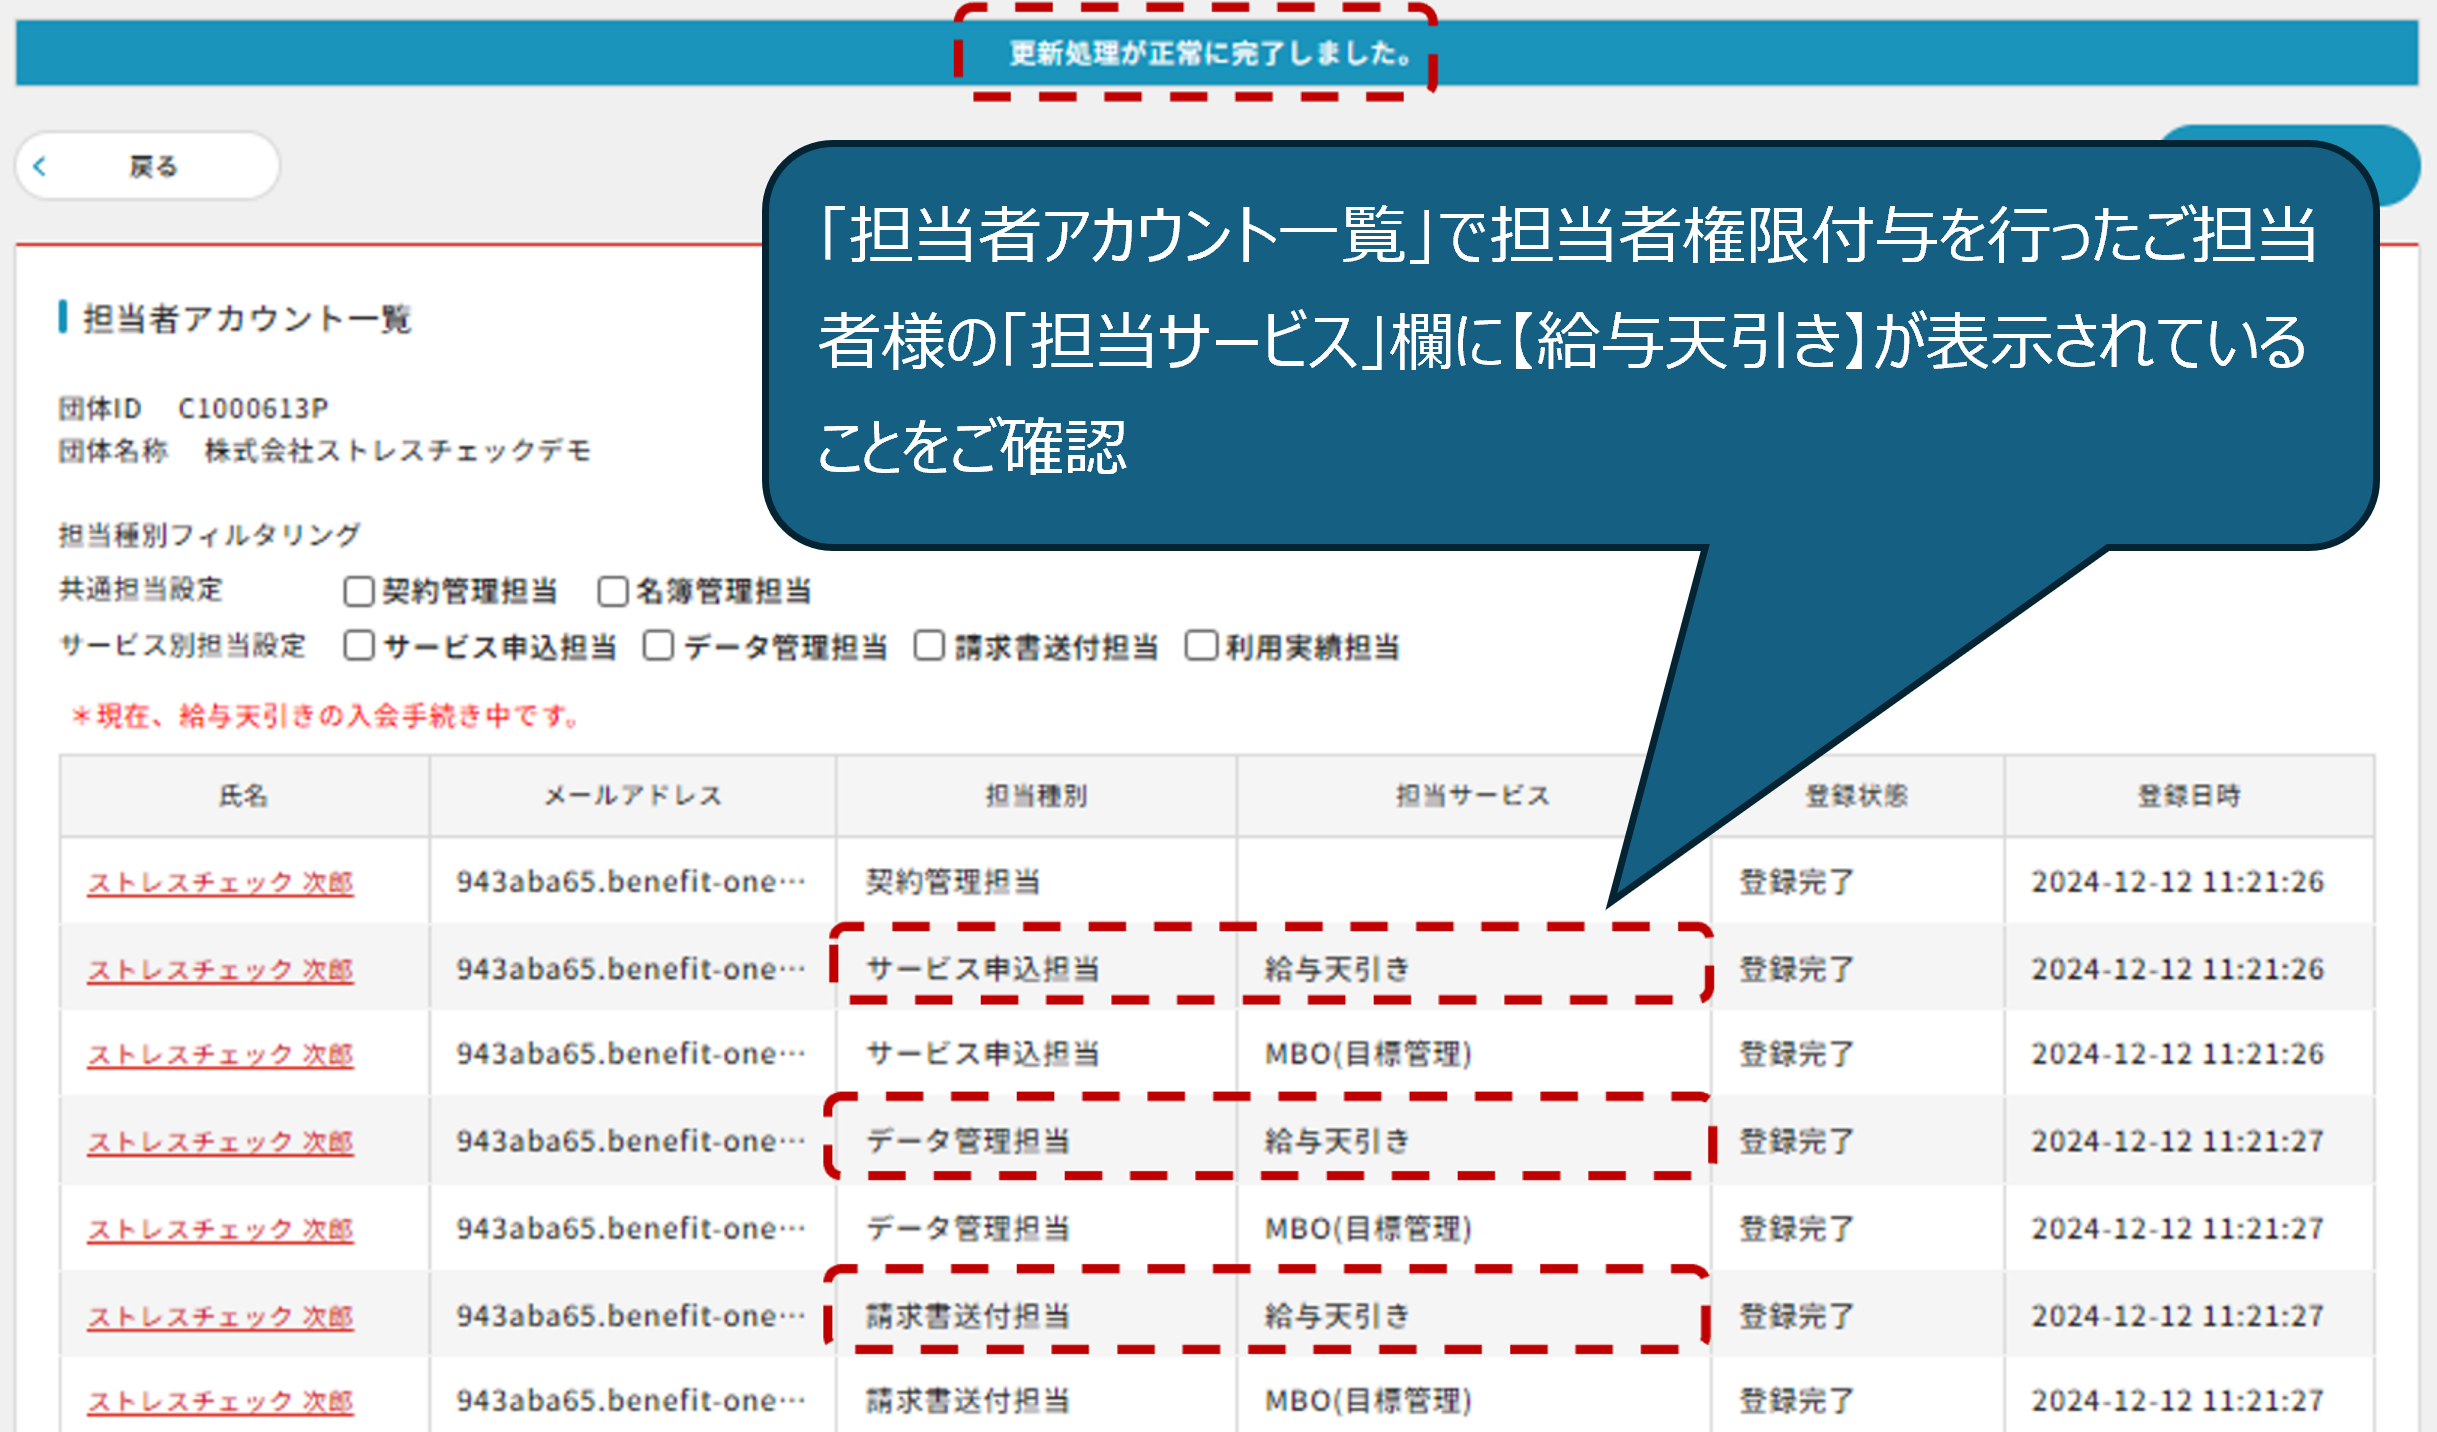
Task: Open name link in 請求書送付担当 給与天引き row
Action: tap(220, 1316)
